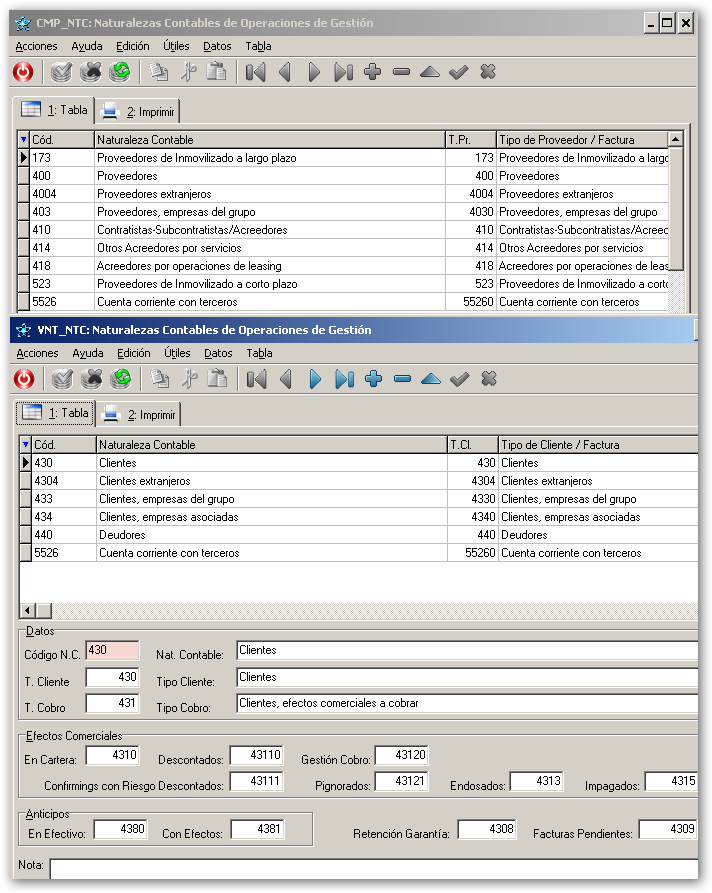Add record with blue plus in VNT_NTC

coord(374,379)
